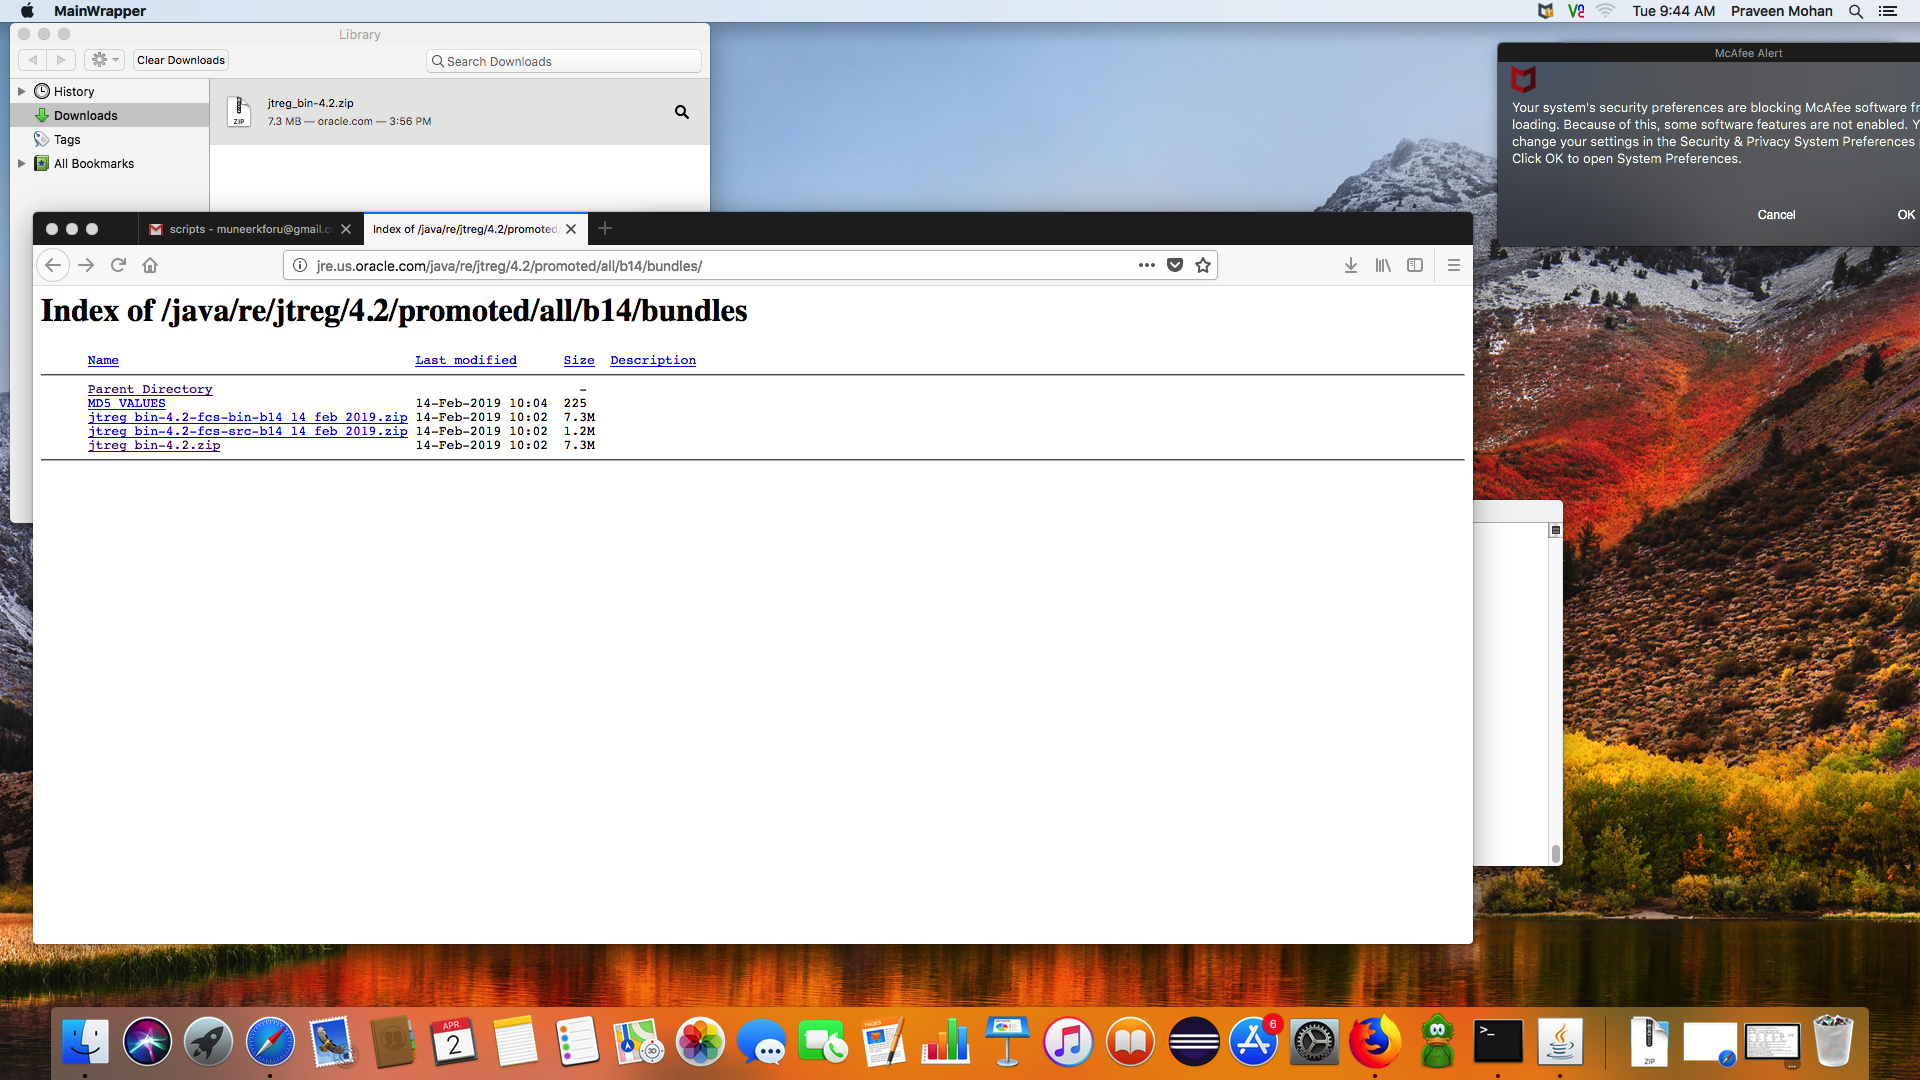This screenshot has width=1920, height=1080.
Task: Open System Preferences from the Dock
Action: point(1314,1043)
